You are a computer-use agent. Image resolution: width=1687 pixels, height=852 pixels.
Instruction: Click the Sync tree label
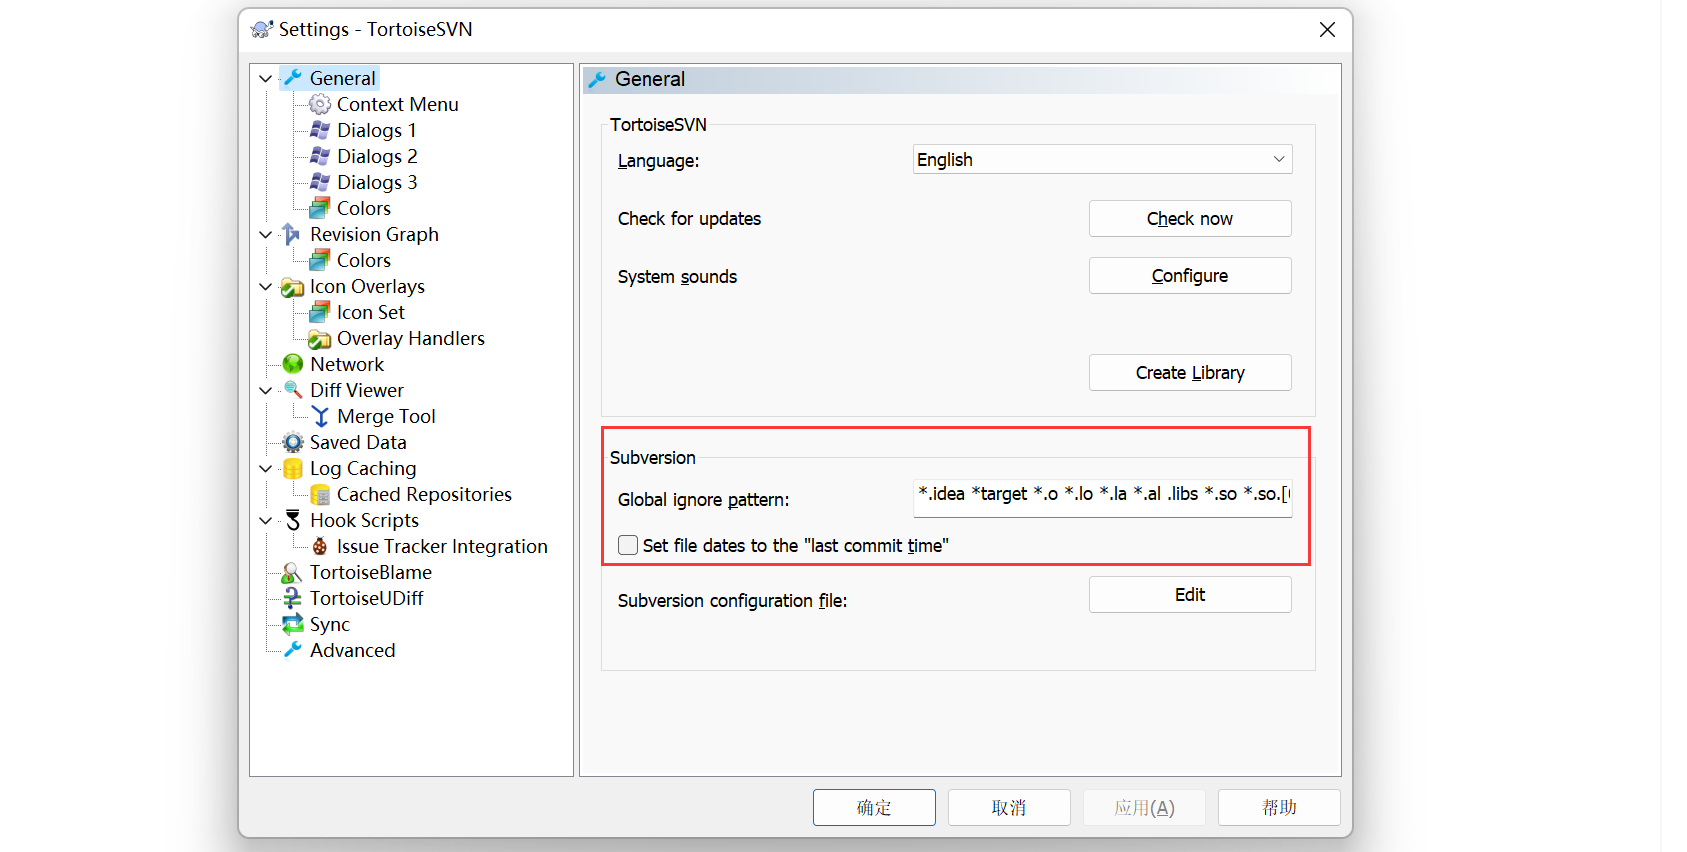tap(329, 624)
